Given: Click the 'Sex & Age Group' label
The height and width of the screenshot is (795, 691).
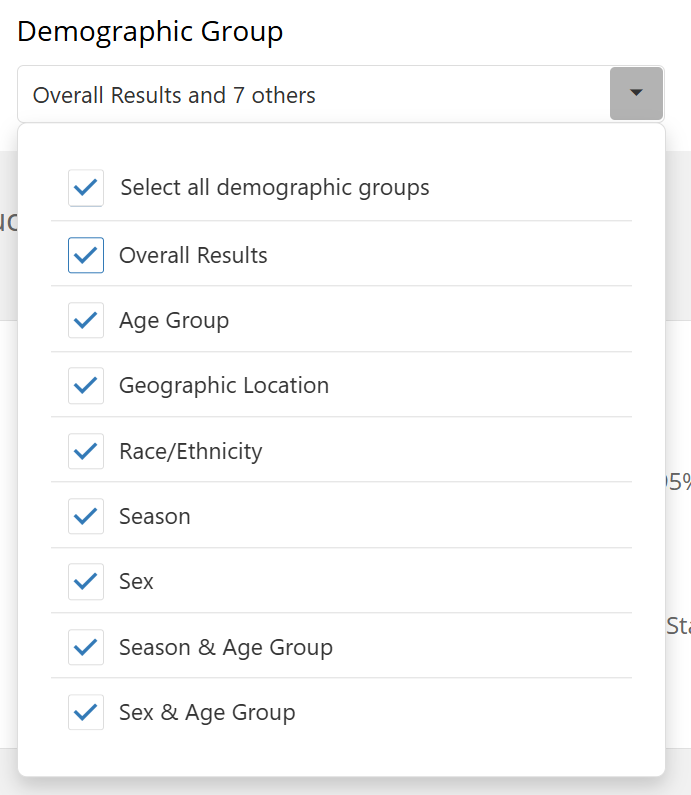Looking at the screenshot, I should 207,713.
